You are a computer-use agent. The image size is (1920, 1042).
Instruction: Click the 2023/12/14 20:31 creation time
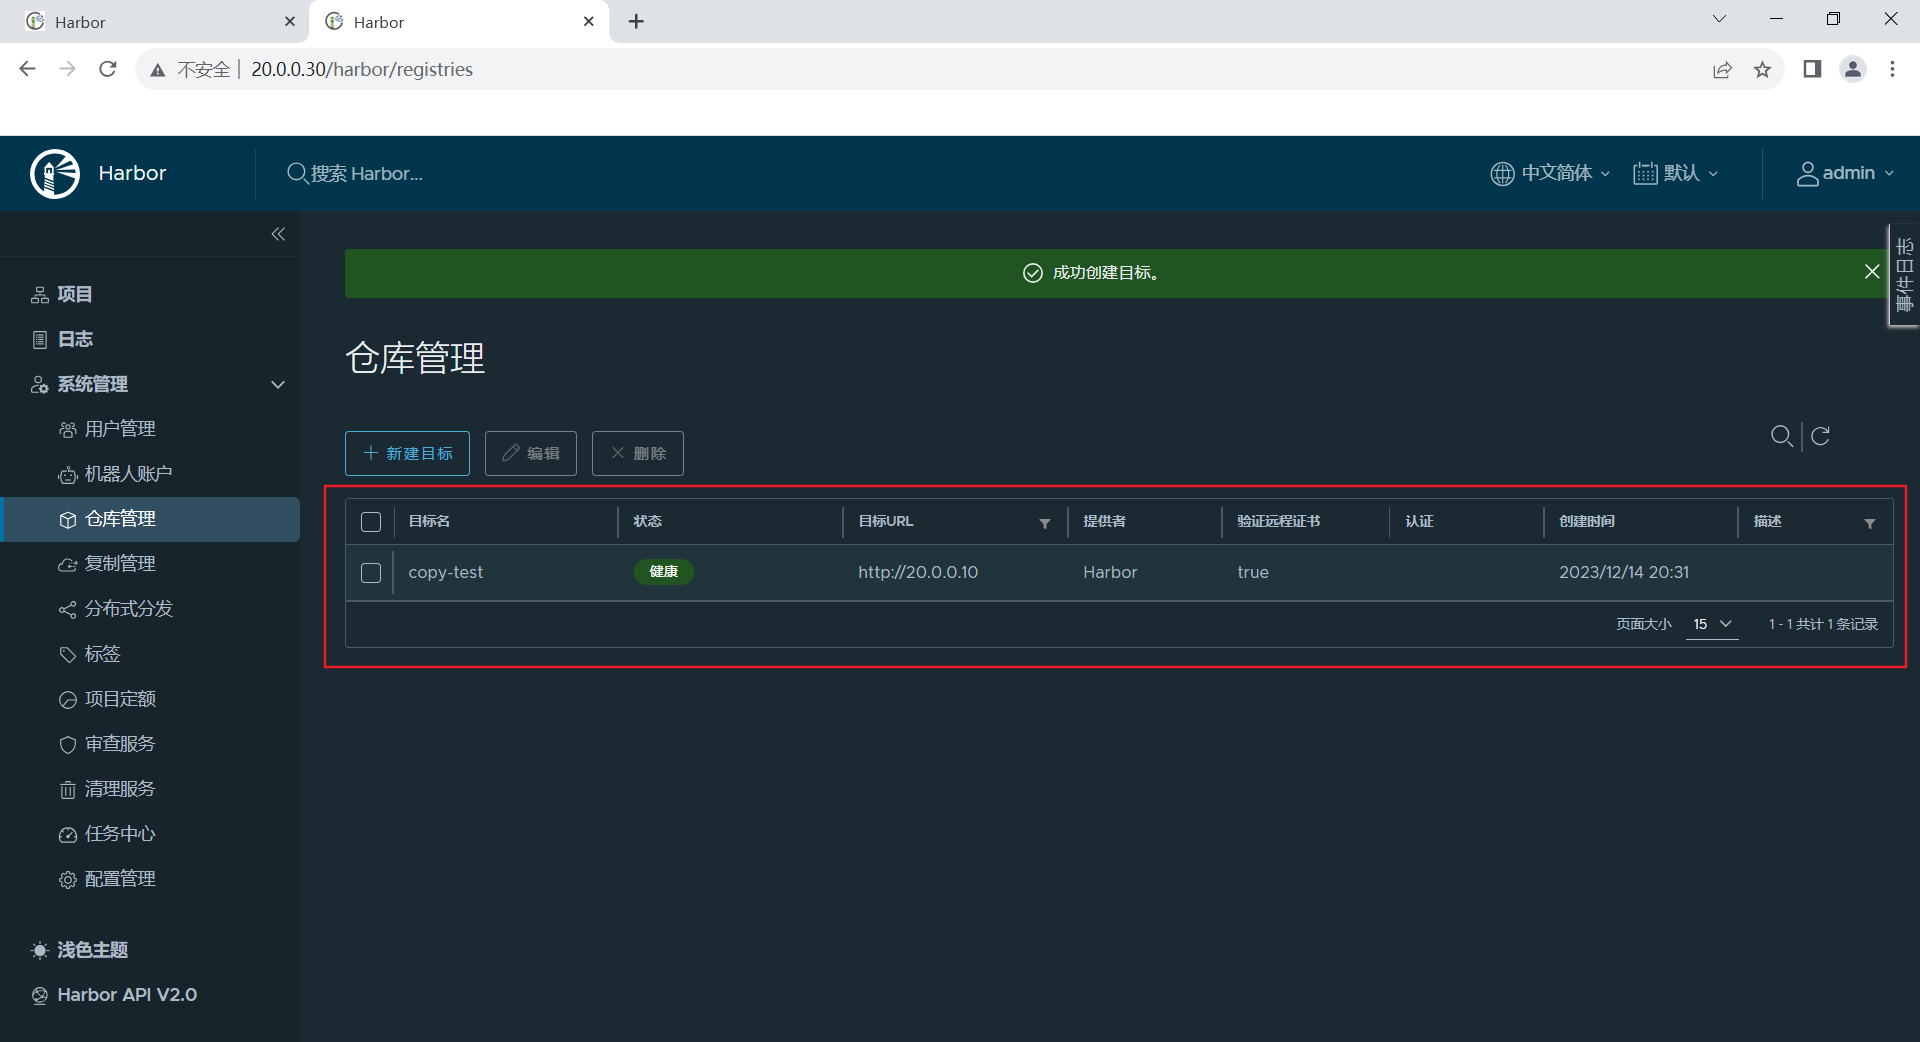tap(1624, 573)
